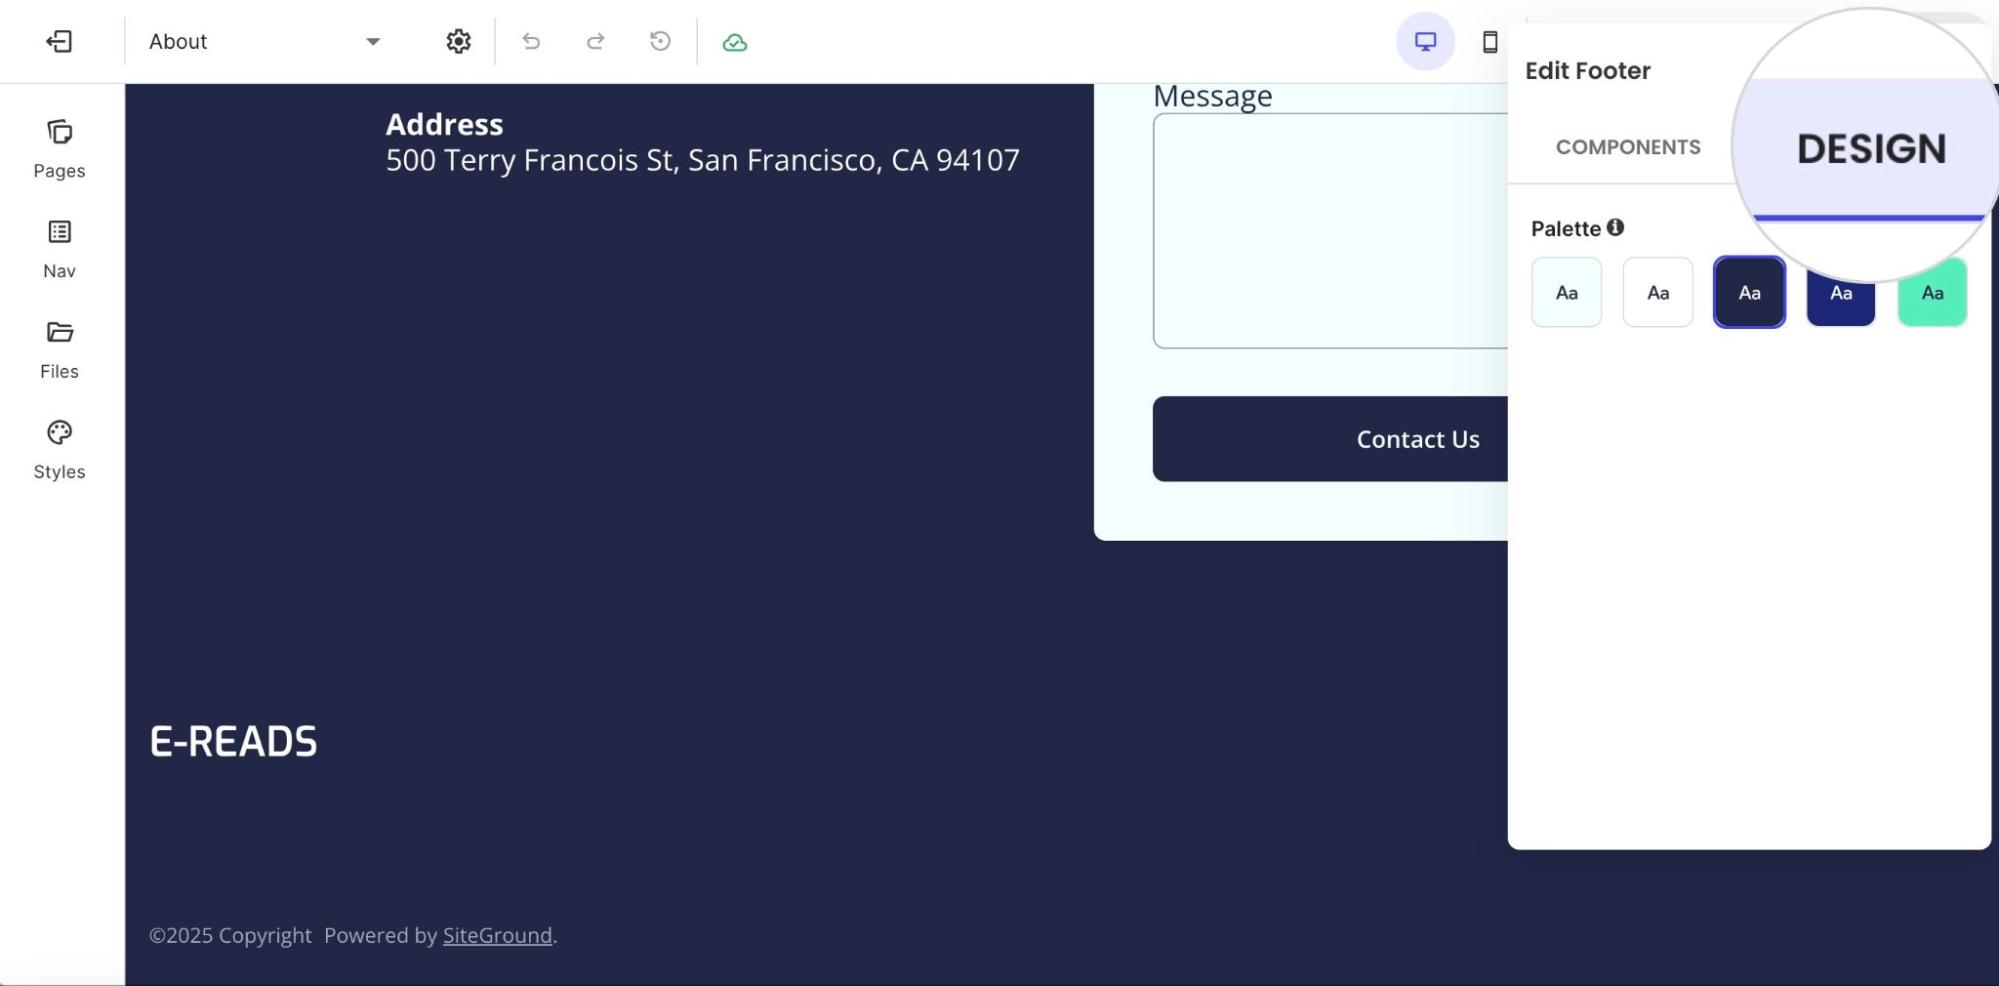Click the 500 Terry Francois St address
The width and height of the screenshot is (1999, 986).
point(703,160)
